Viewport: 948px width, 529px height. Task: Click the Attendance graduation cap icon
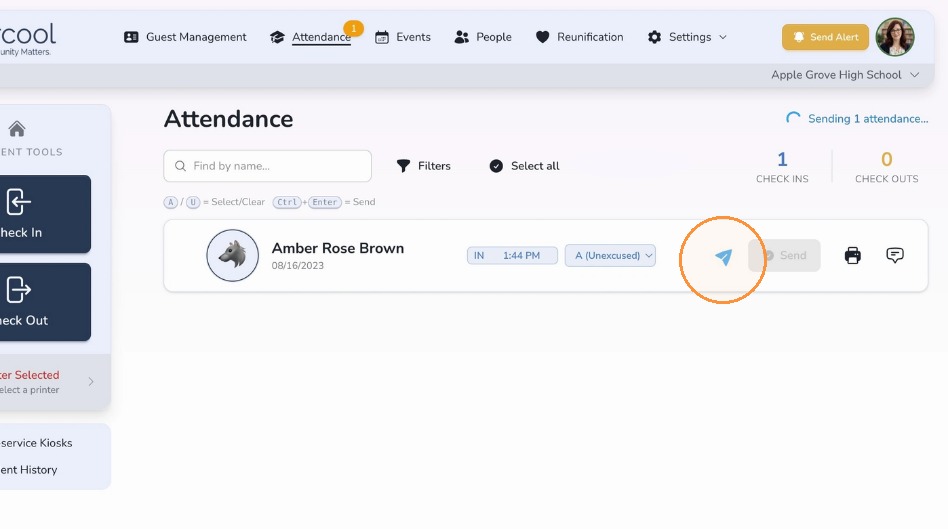point(277,37)
